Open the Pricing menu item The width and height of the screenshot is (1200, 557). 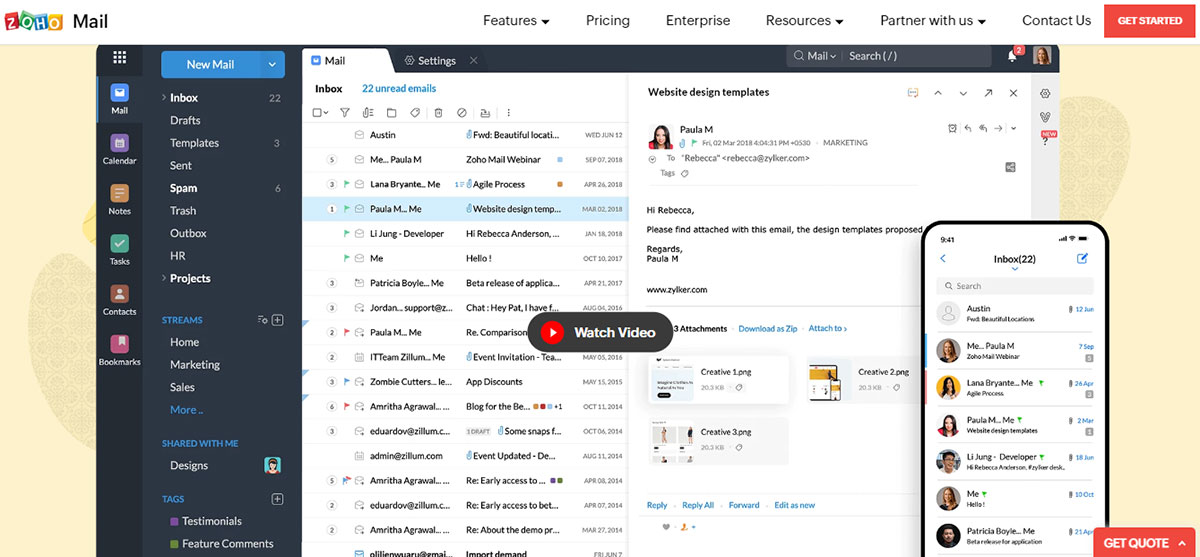click(x=608, y=20)
